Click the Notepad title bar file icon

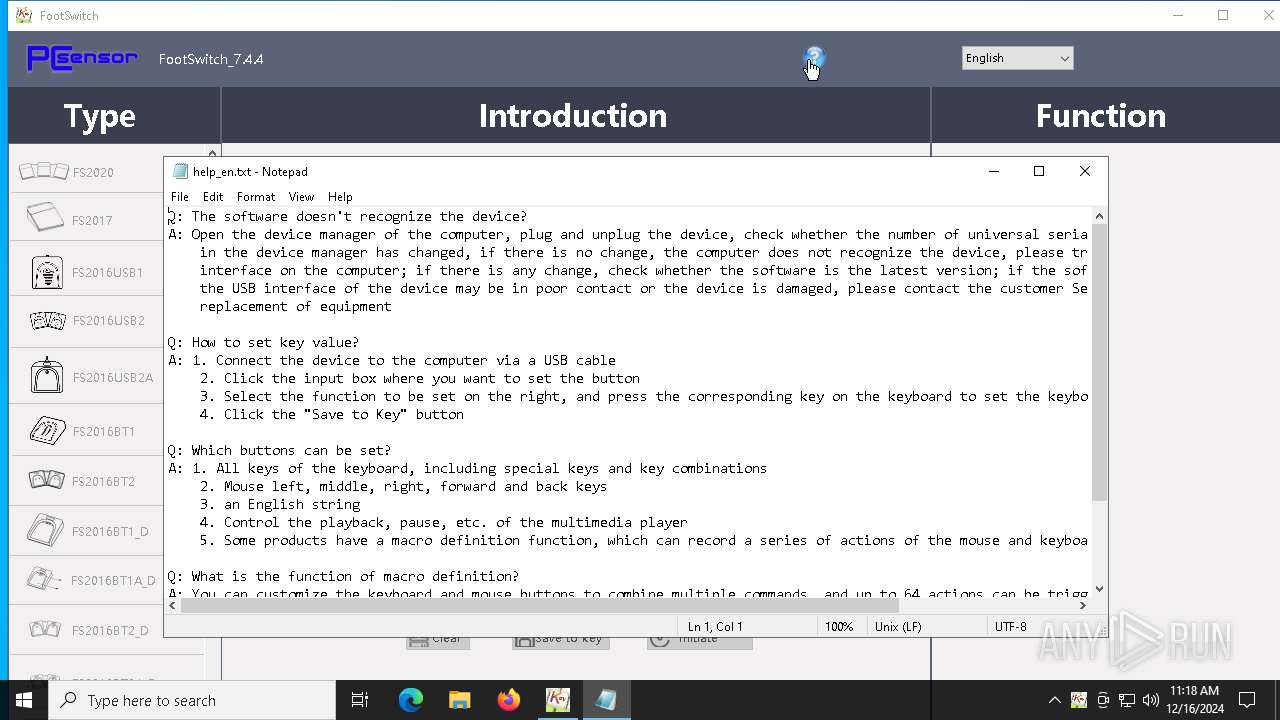pyautogui.click(x=180, y=171)
